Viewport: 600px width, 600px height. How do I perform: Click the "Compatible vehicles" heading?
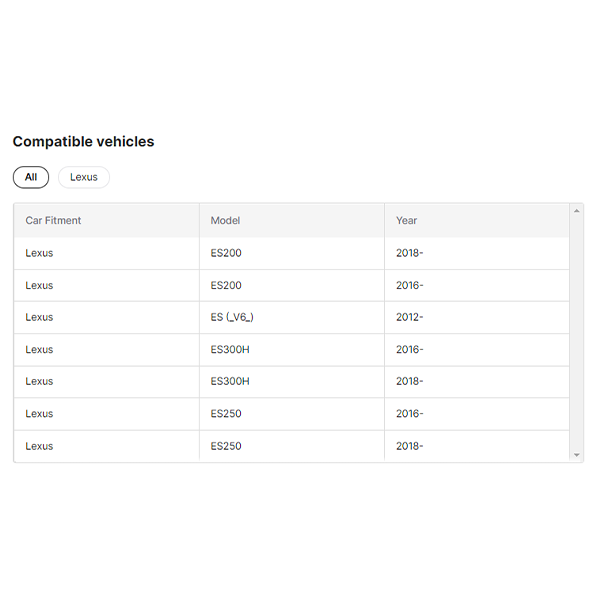[x=83, y=142]
